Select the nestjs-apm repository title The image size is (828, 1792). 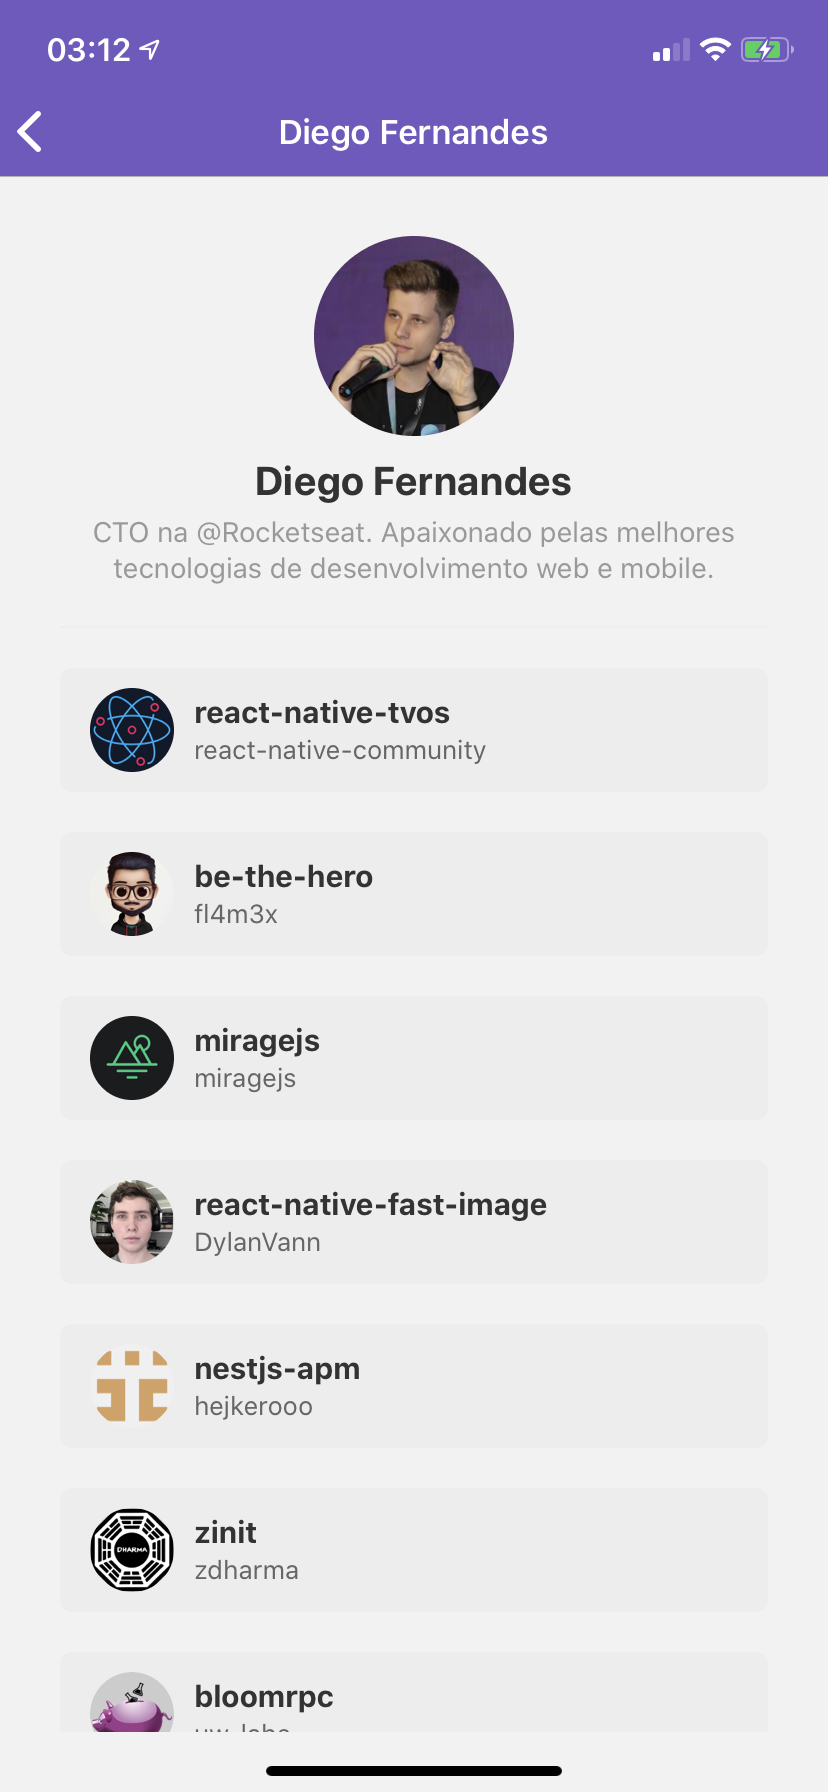tap(277, 1369)
